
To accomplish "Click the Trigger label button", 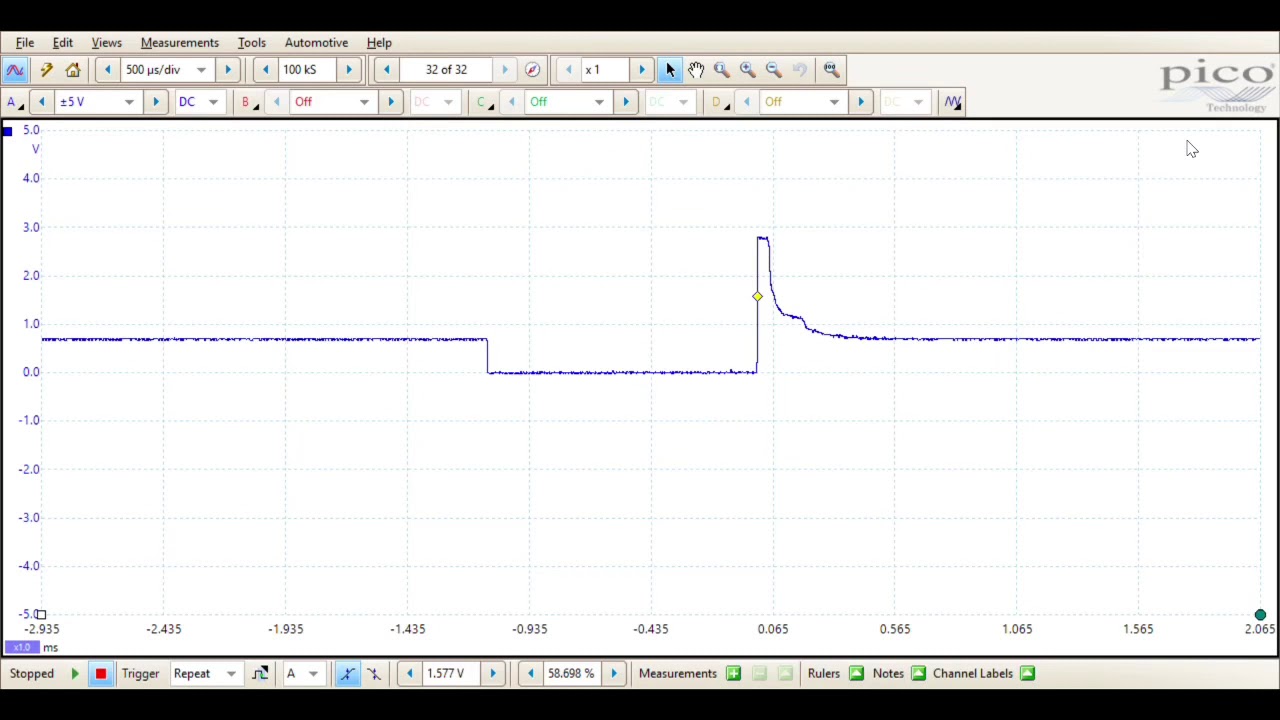I will (x=141, y=674).
